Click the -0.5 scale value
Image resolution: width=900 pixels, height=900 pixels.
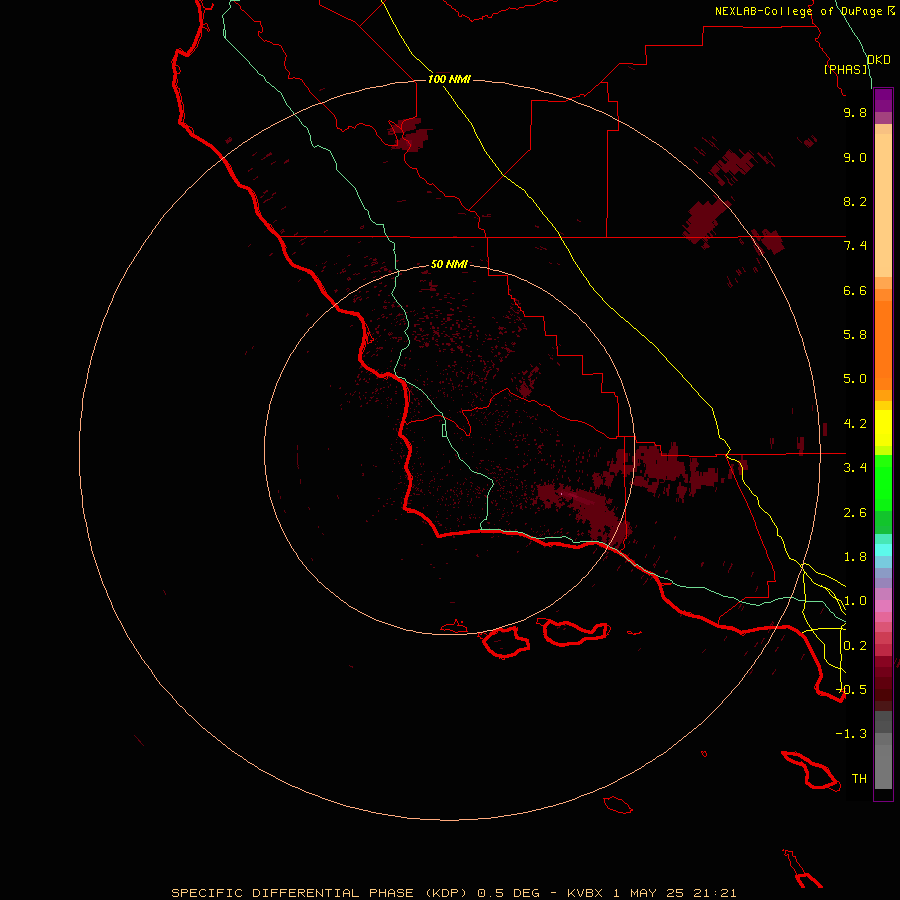pos(851,690)
